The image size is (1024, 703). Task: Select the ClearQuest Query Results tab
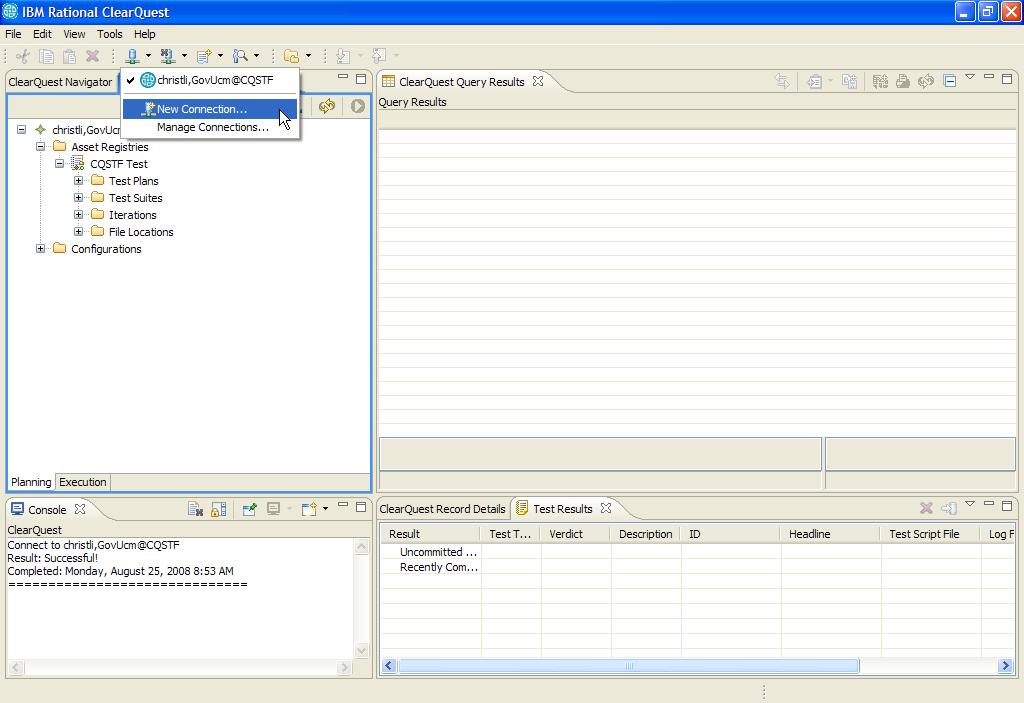tap(462, 82)
